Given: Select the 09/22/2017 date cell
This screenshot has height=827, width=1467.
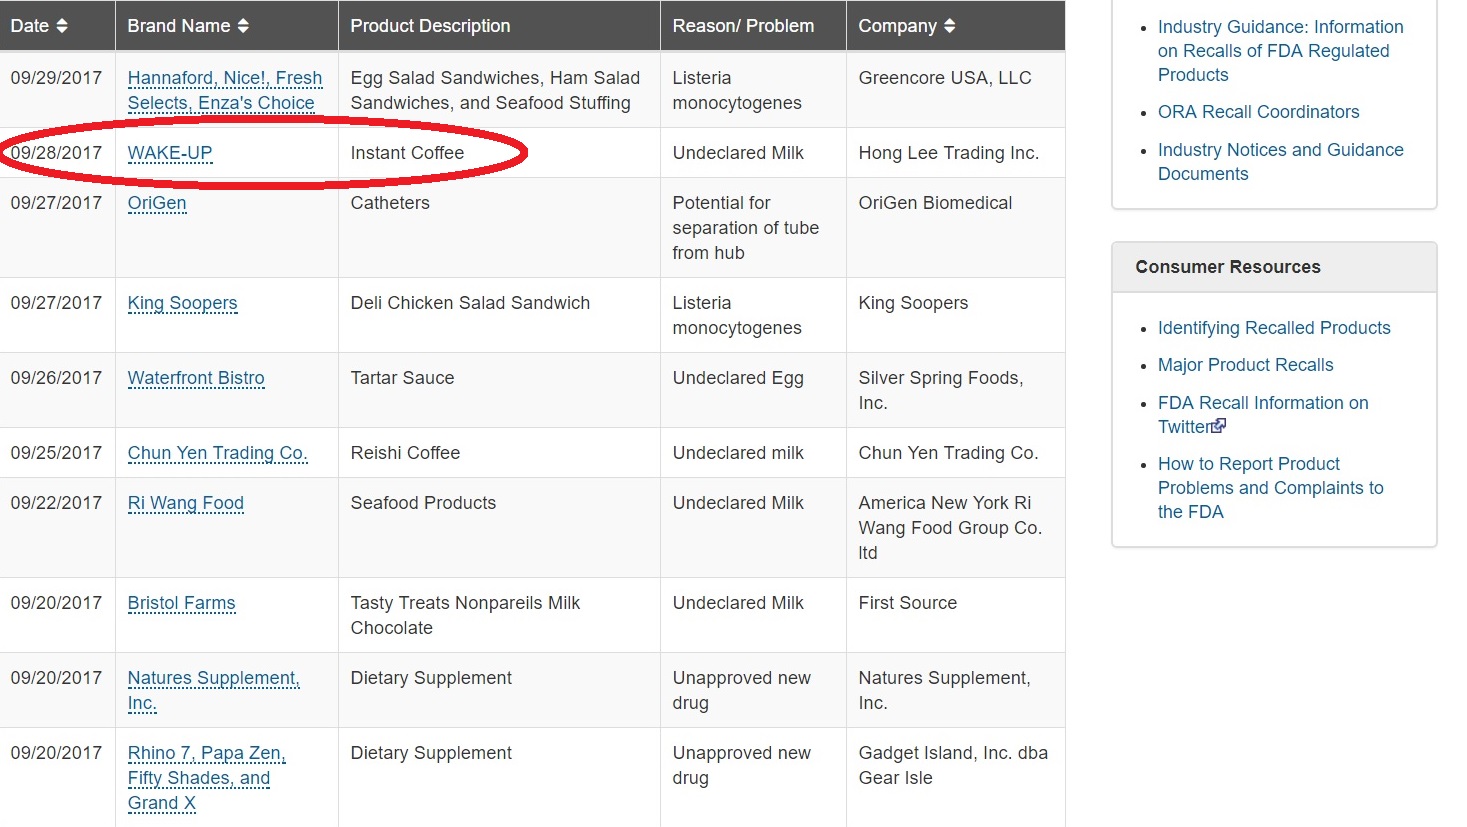Looking at the screenshot, I should (57, 528).
